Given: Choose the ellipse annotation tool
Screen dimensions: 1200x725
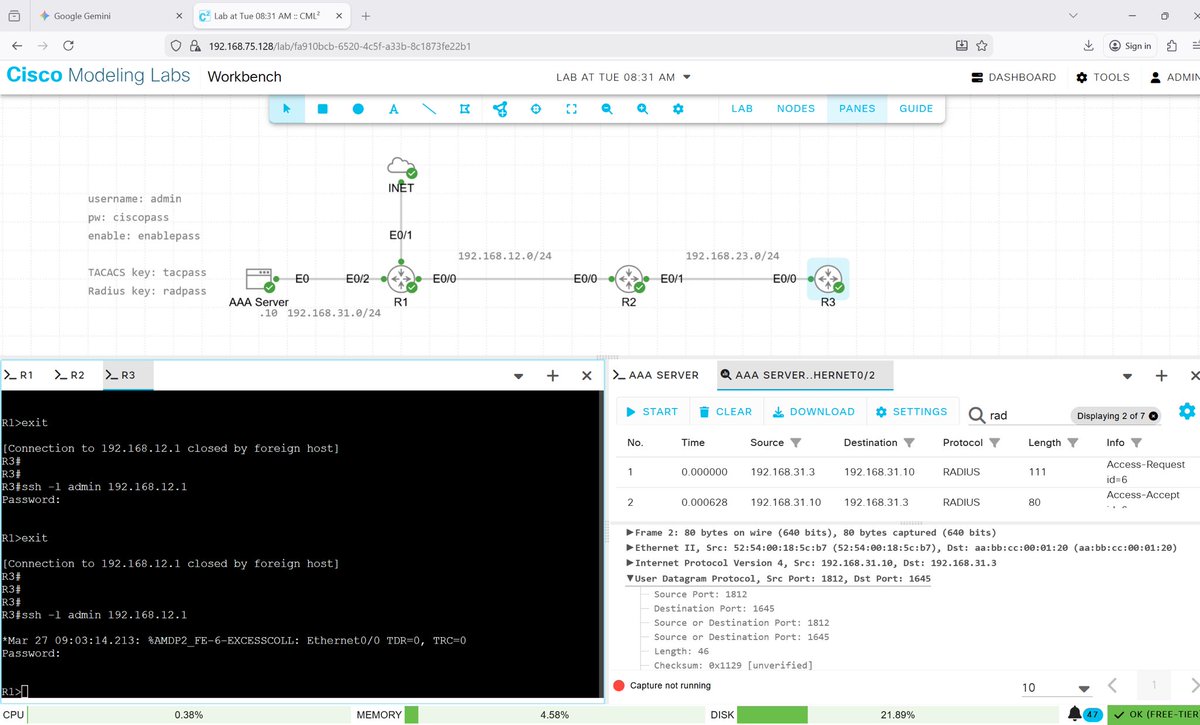Looking at the screenshot, I should click(x=358, y=109).
